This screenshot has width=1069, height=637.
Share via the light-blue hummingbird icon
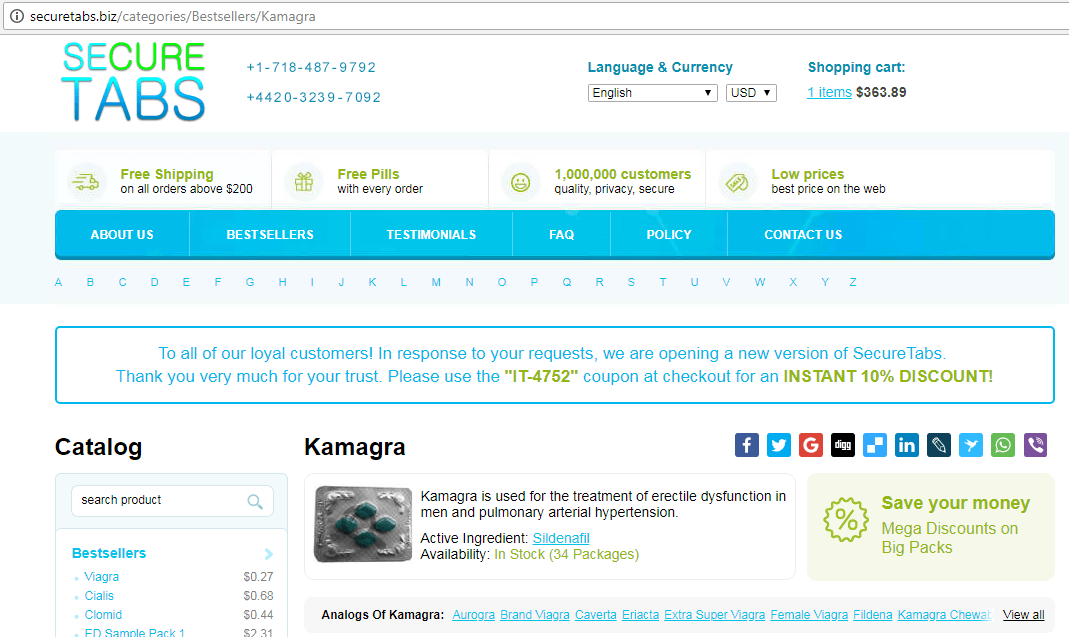pos(971,445)
